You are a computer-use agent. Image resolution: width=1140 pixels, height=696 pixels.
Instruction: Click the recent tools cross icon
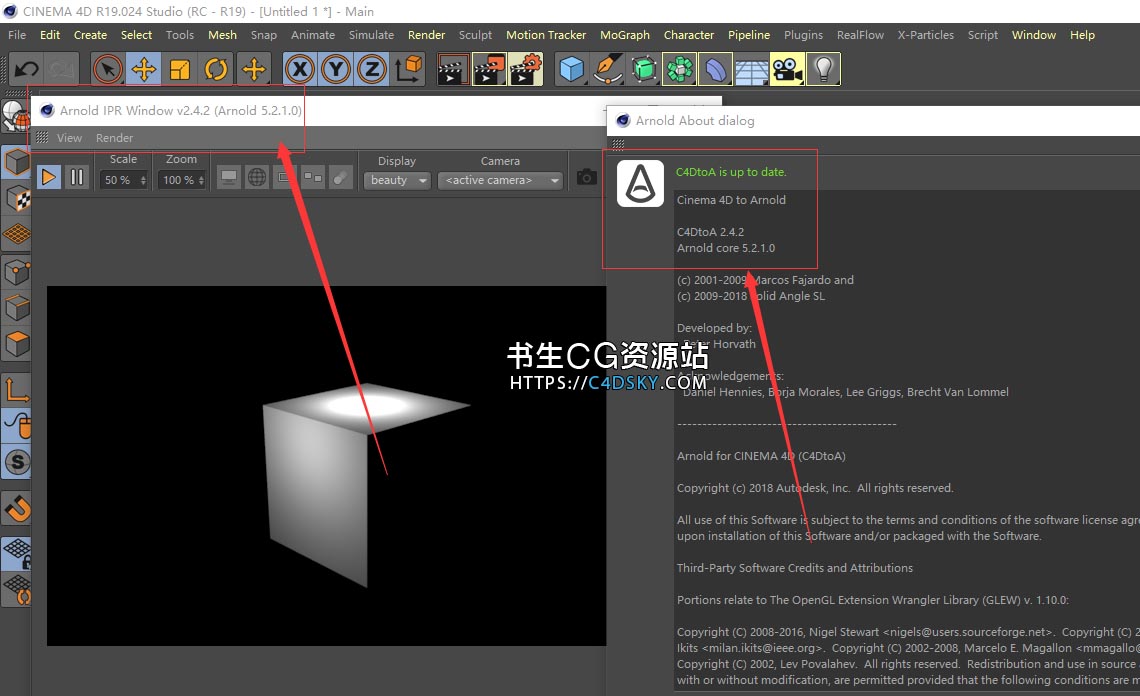point(254,70)
